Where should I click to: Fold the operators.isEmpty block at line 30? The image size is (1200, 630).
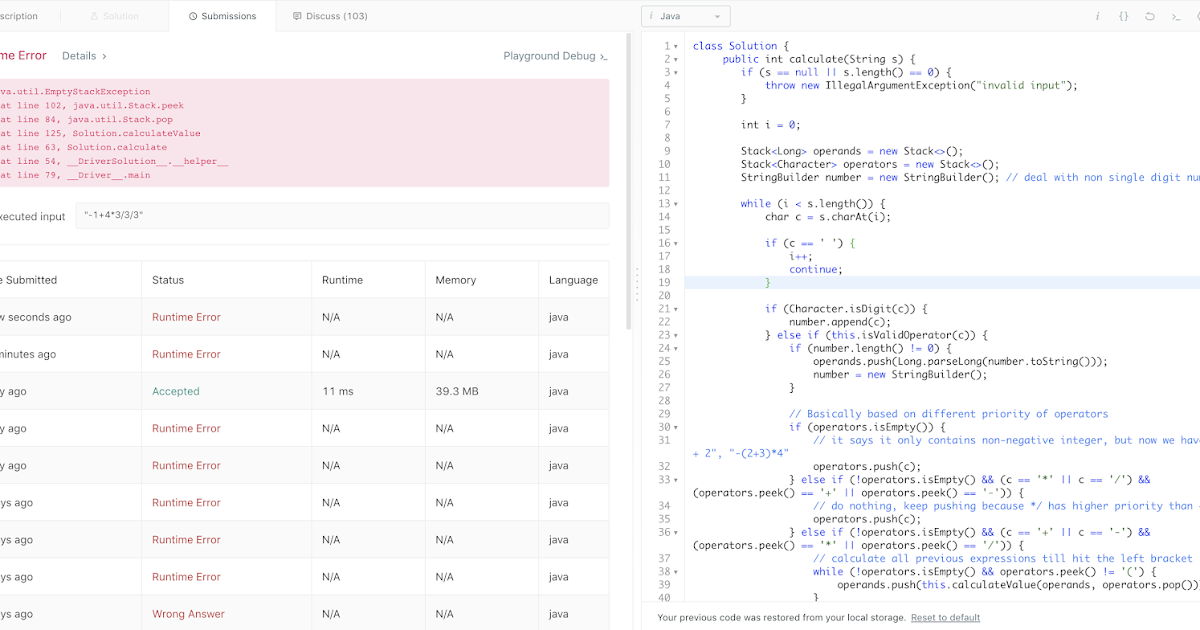677,427
